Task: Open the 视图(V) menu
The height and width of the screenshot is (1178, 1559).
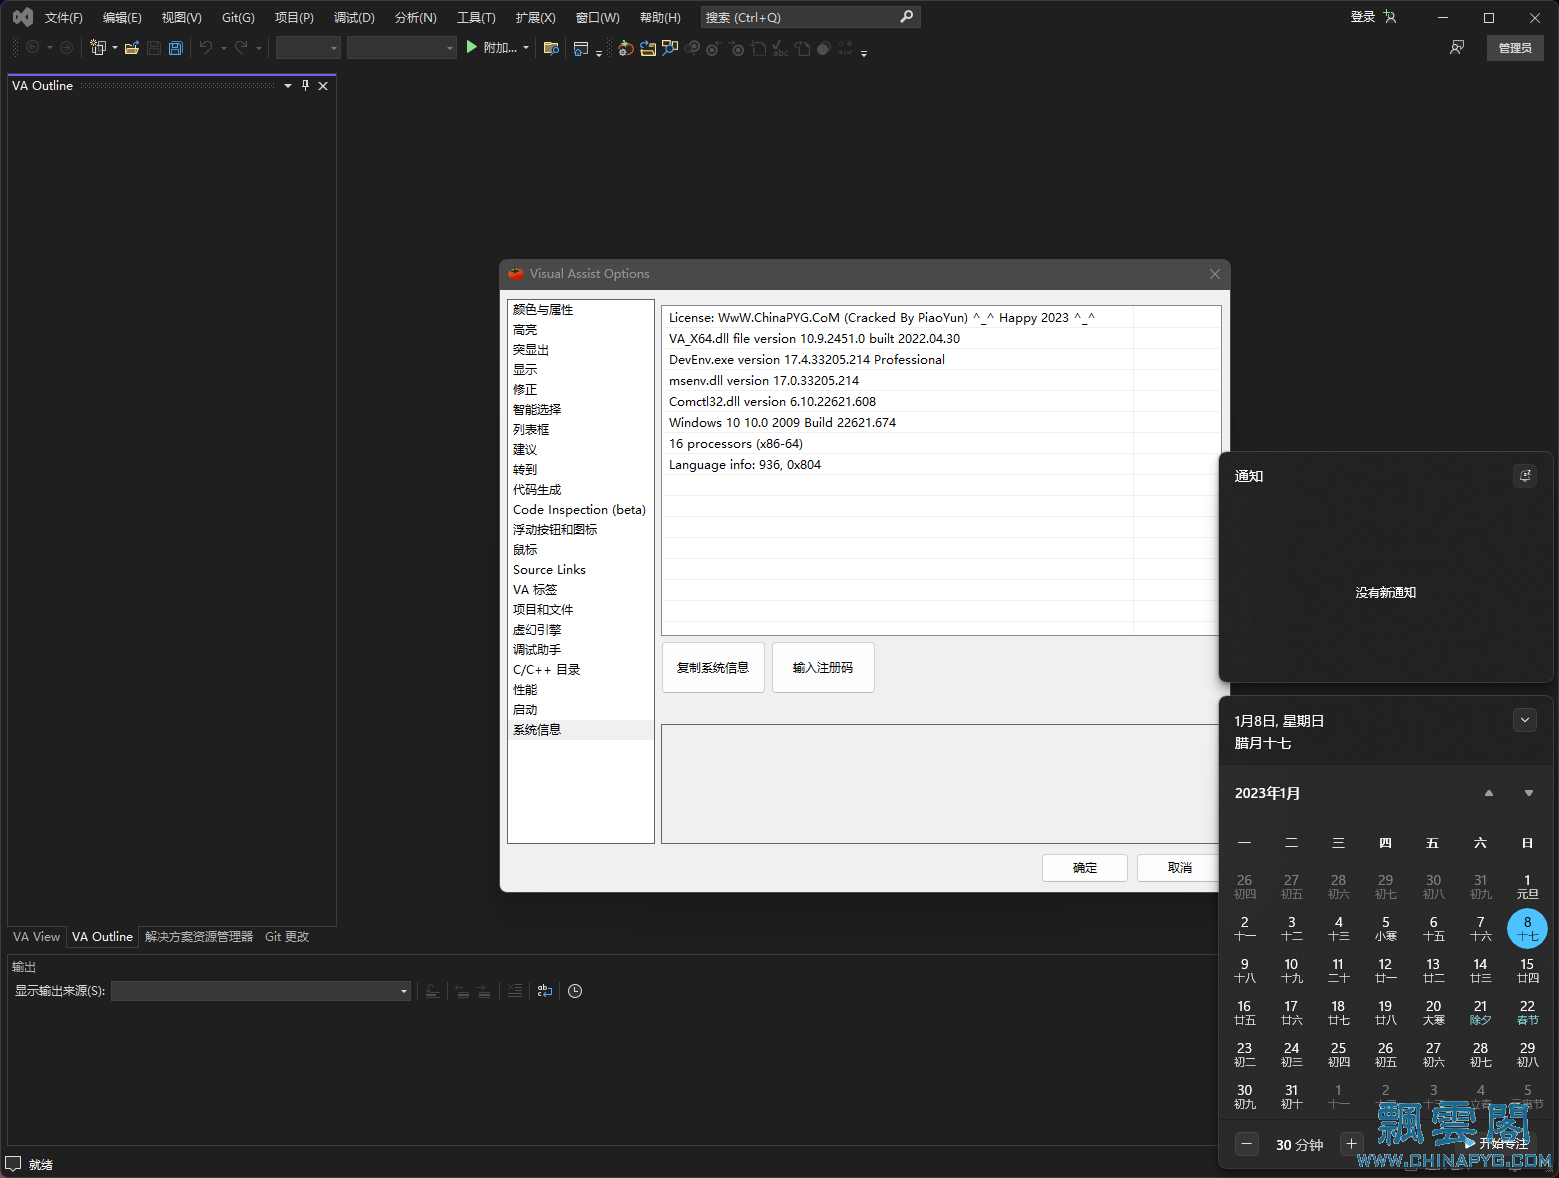Action: coord(182,17)
